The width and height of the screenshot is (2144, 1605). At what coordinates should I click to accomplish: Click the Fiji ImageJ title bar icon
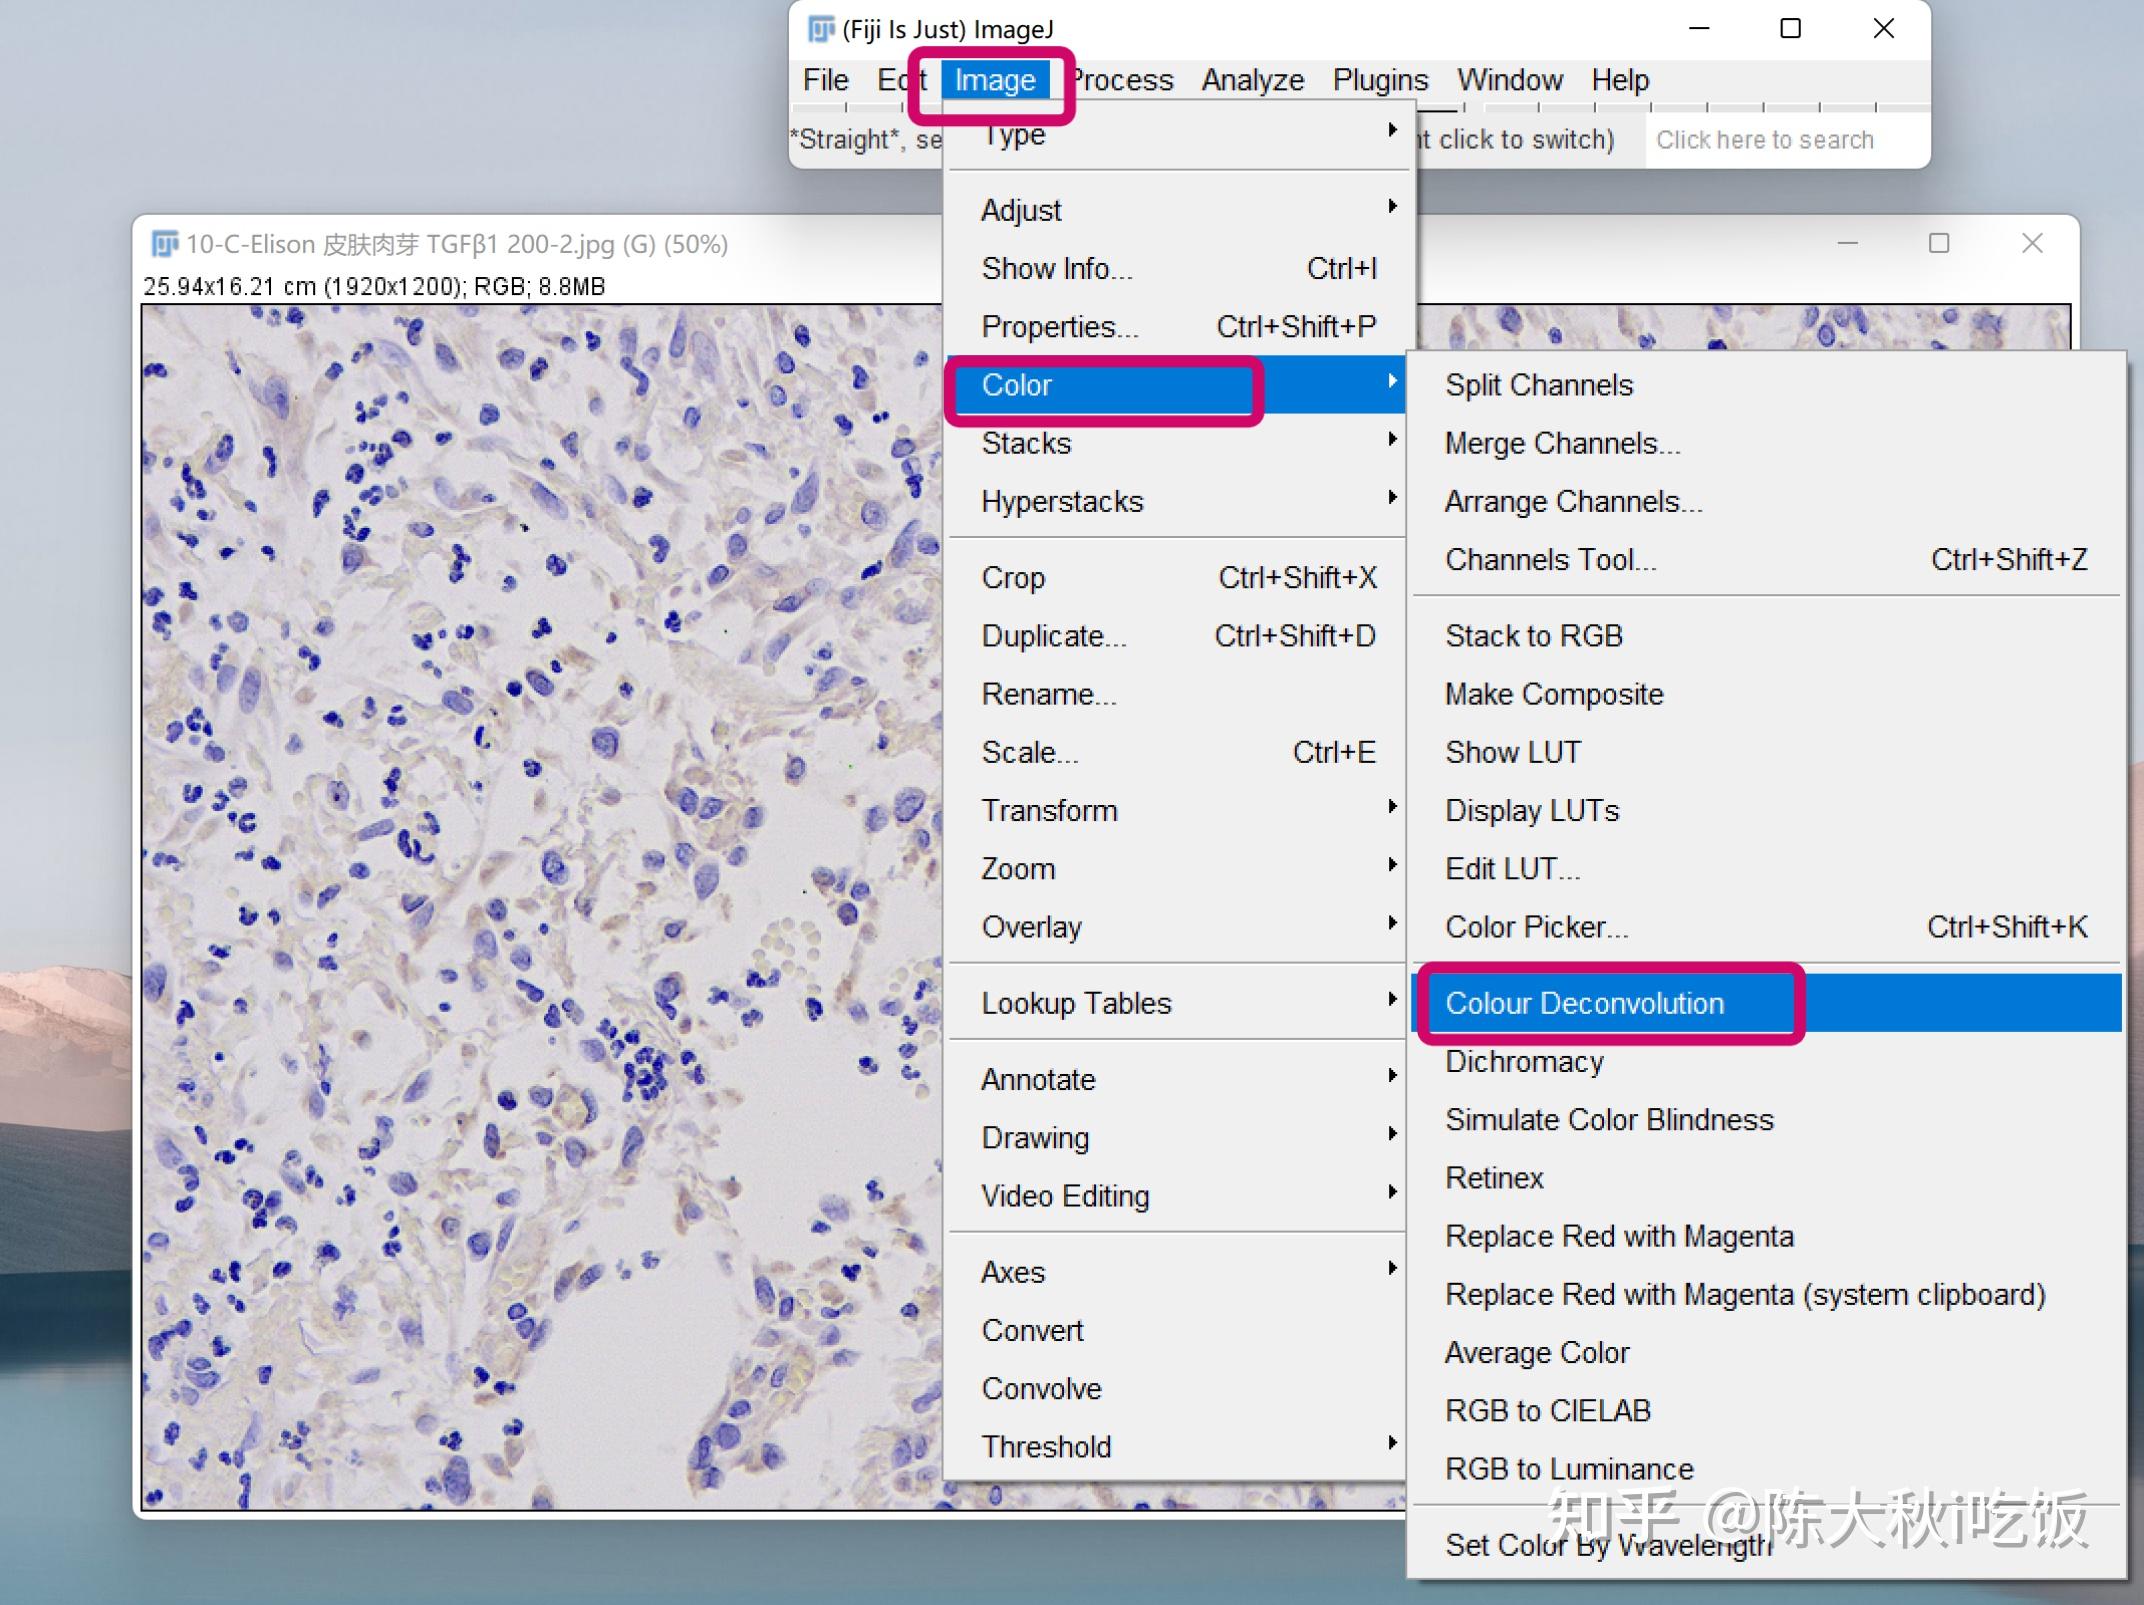point(820,29)
